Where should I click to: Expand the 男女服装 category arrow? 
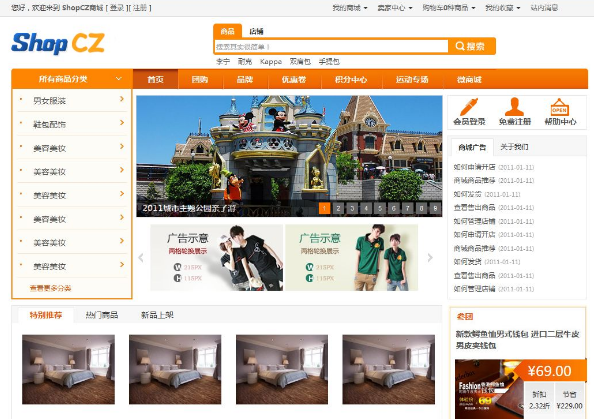point(122,99)
